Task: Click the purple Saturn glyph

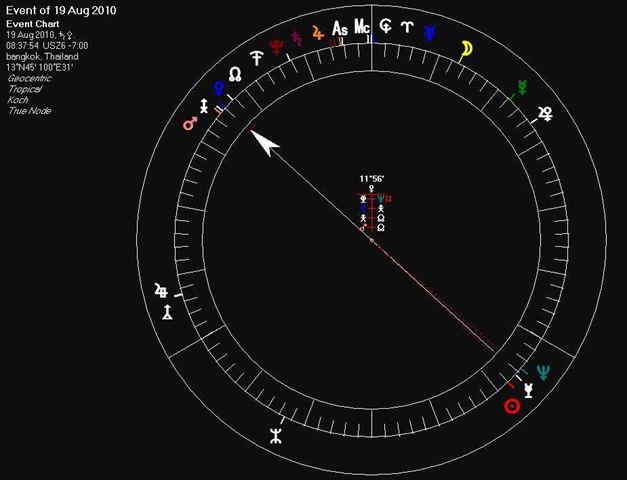Action: tap(297, 39)
